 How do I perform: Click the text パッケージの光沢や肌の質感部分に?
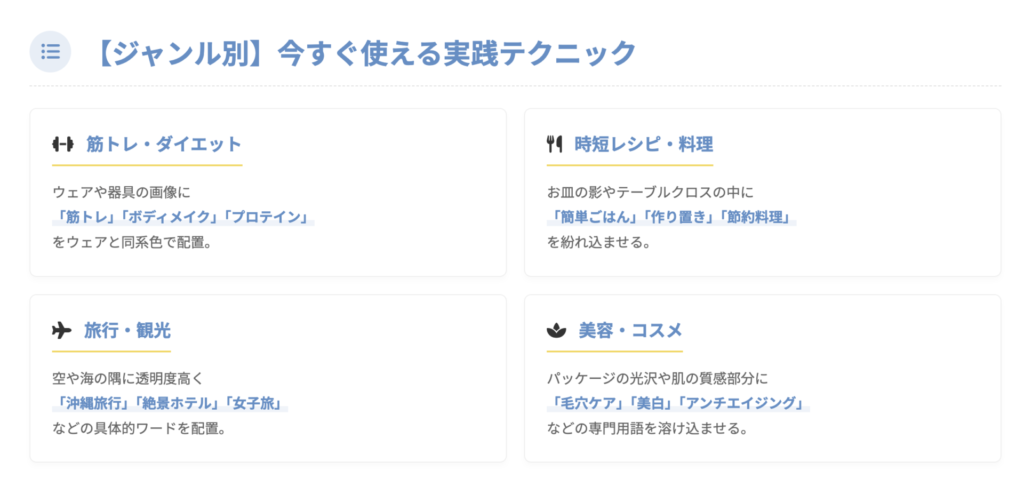[656, 379]
